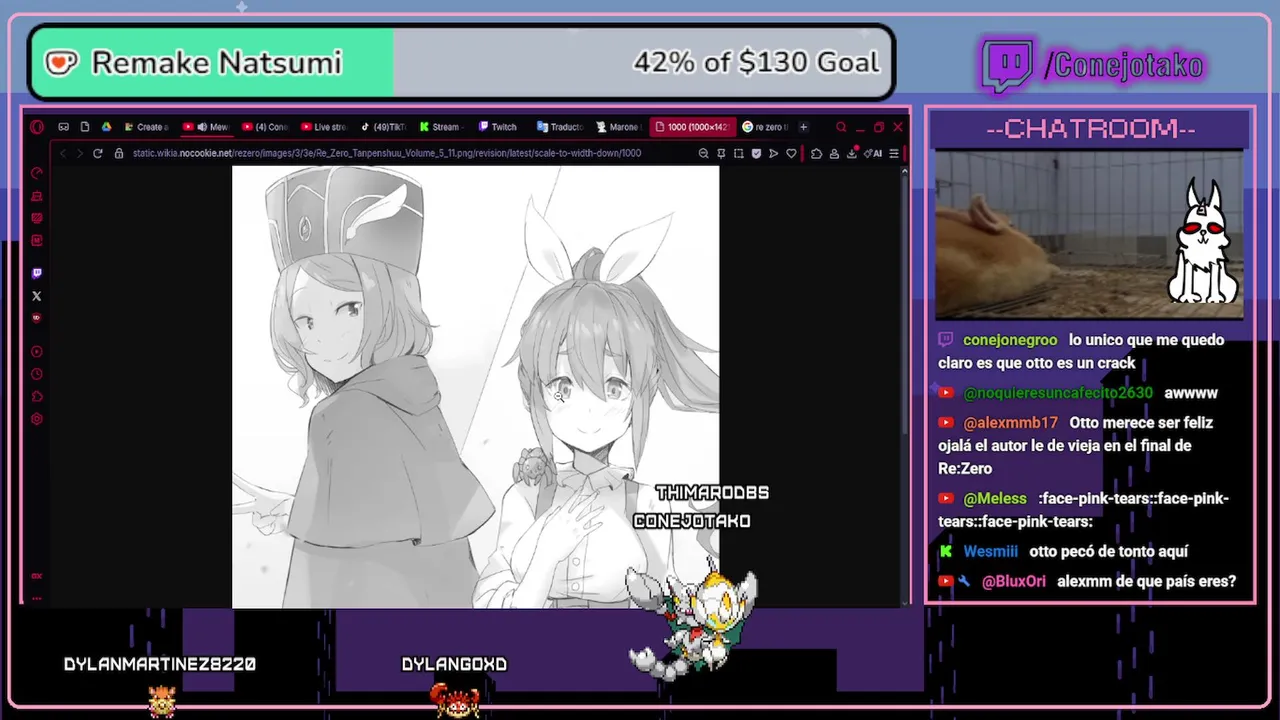Reload the current page

[x=97, y=153]
